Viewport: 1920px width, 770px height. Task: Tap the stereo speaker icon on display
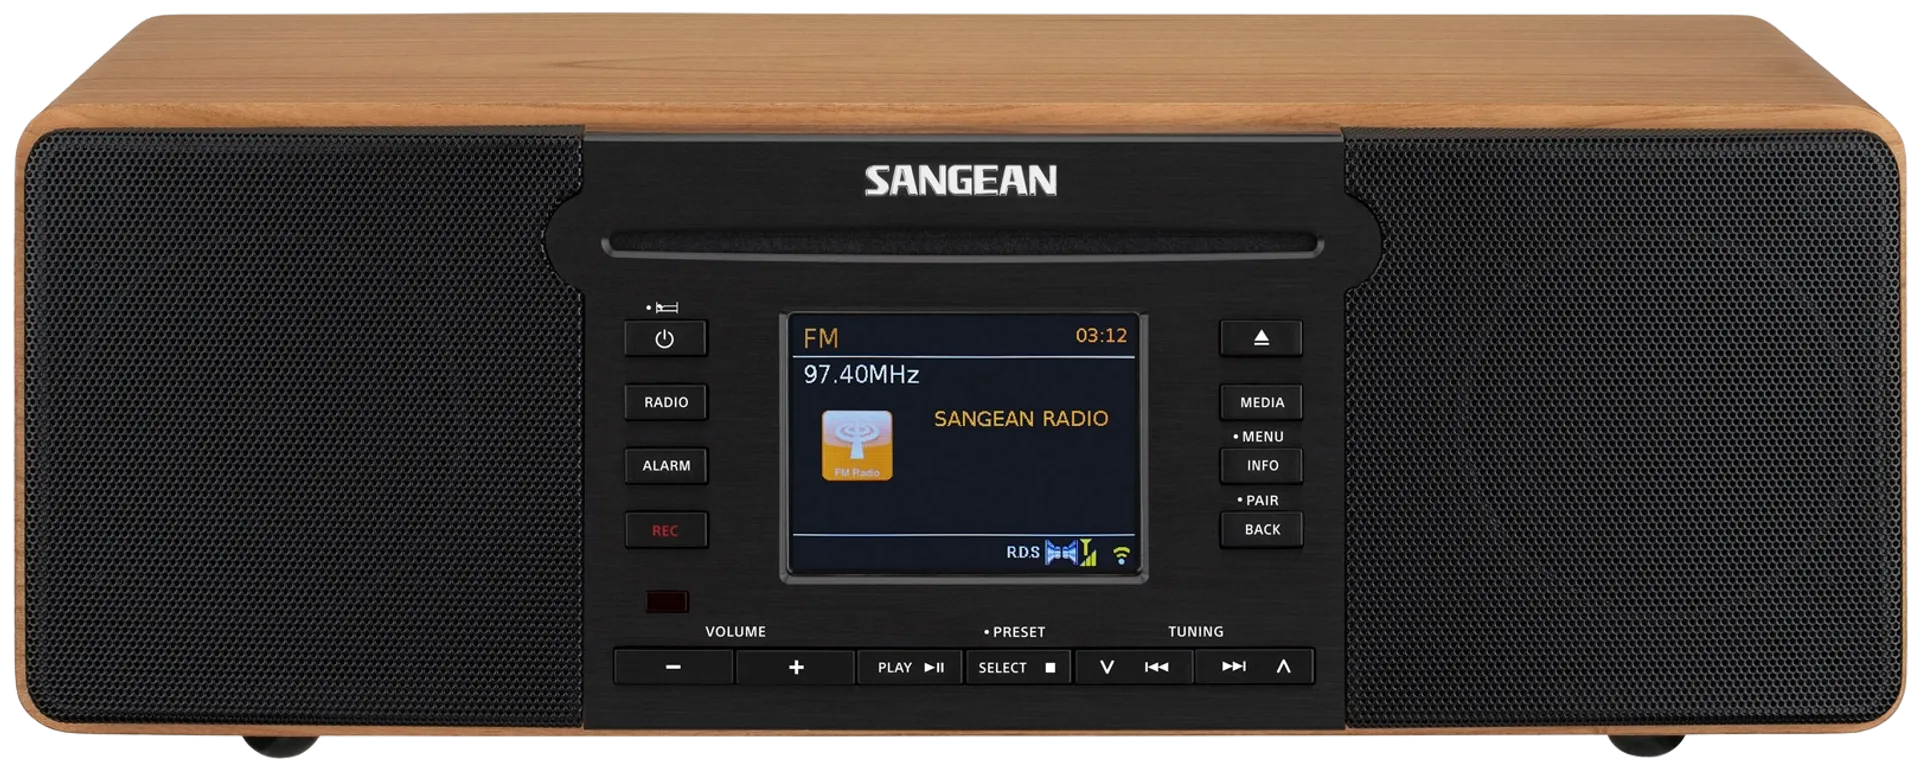(x=1061, y=552)
